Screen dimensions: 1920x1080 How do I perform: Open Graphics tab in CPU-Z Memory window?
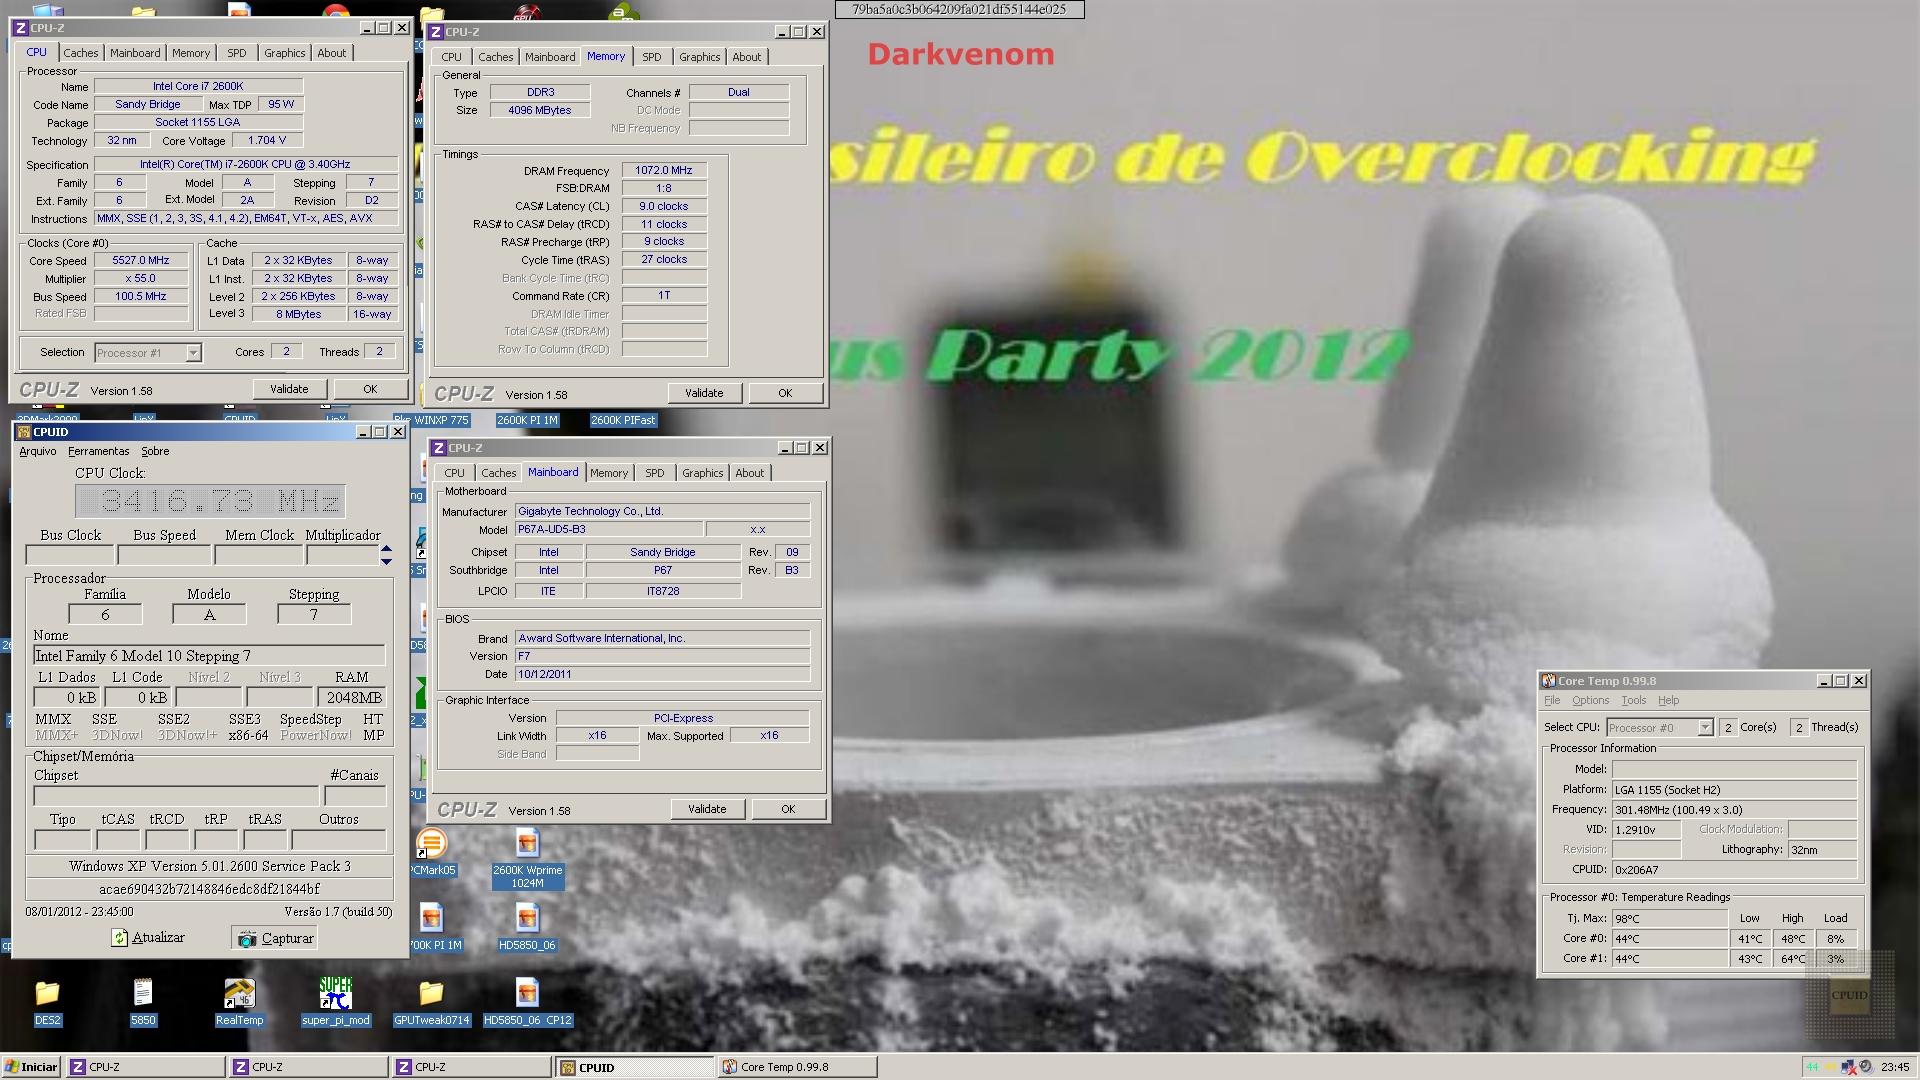[x=700, y=57]
